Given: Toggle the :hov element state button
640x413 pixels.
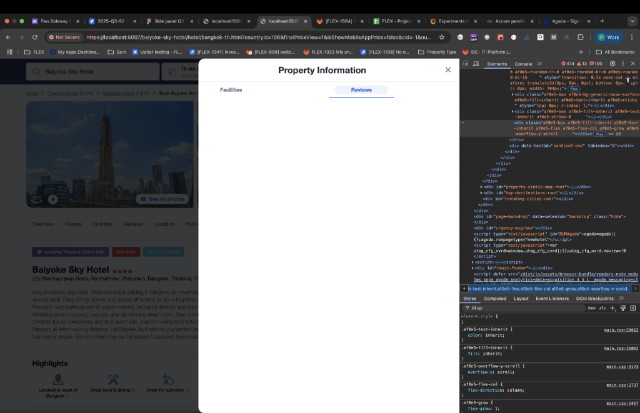Looking at the screenshot, I should 591,308.
